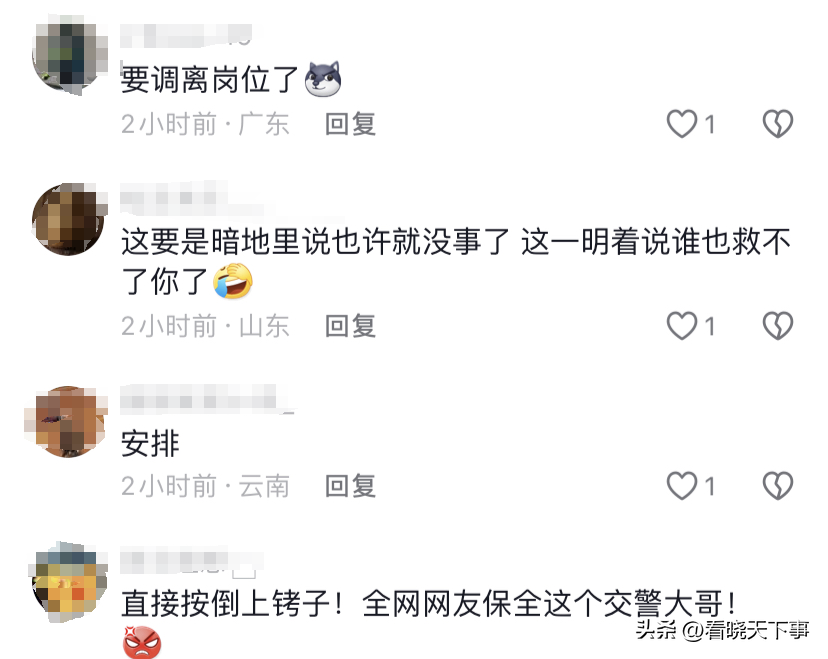Reply to the Yunnan comment via 回复
828x659 pixels.
tap(350, 486)
